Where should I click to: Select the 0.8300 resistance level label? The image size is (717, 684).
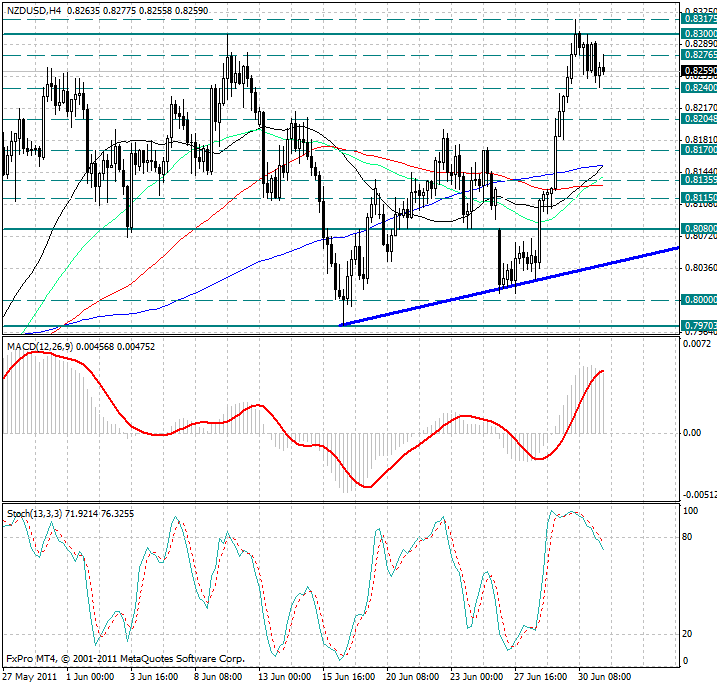point(698,33)
